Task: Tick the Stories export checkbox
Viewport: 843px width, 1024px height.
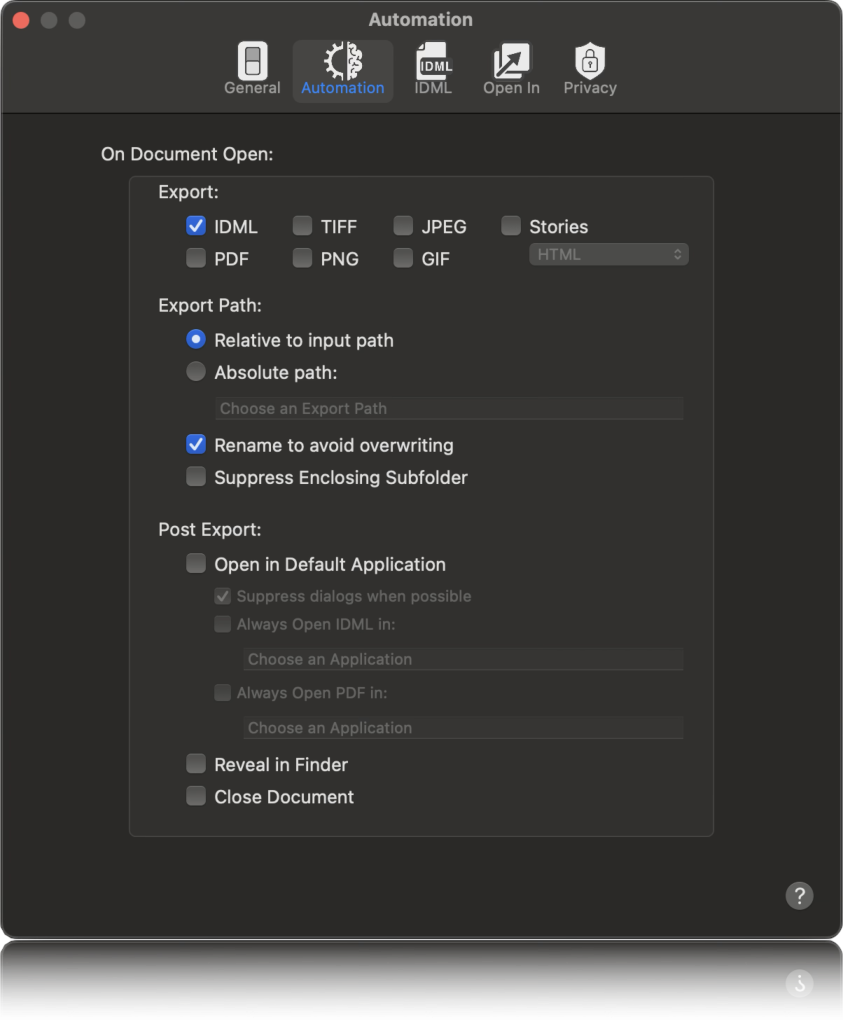Action: 511,226
